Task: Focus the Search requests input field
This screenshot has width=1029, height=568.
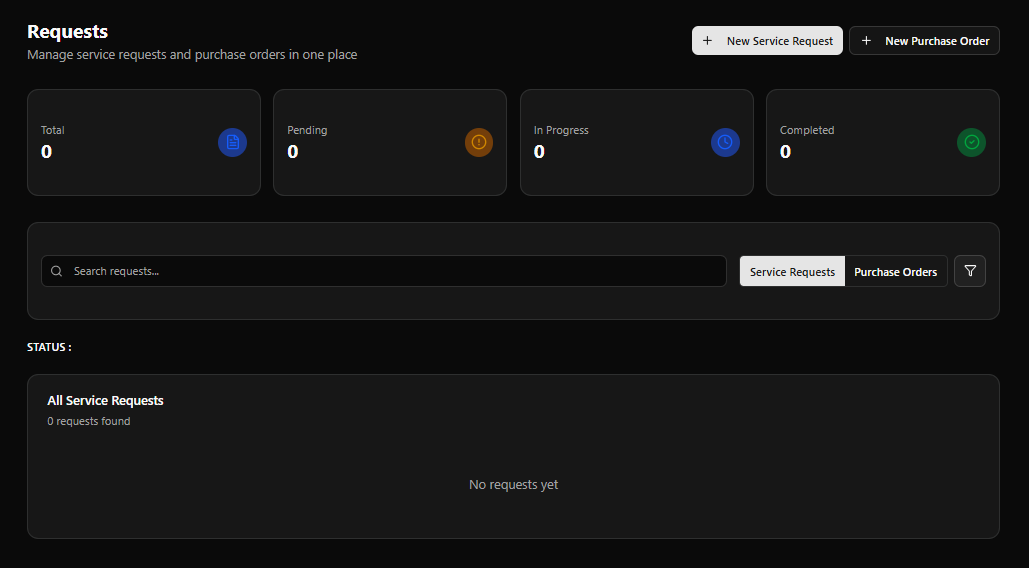Action: pyautogui.click(x=384, y=271)
